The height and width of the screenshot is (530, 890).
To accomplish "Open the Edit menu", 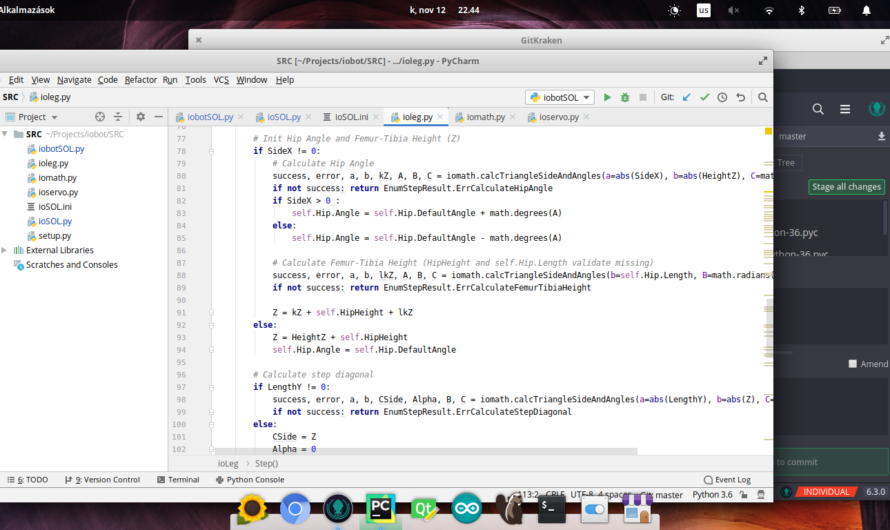I will pyautogui.click(x=16, y=80).
